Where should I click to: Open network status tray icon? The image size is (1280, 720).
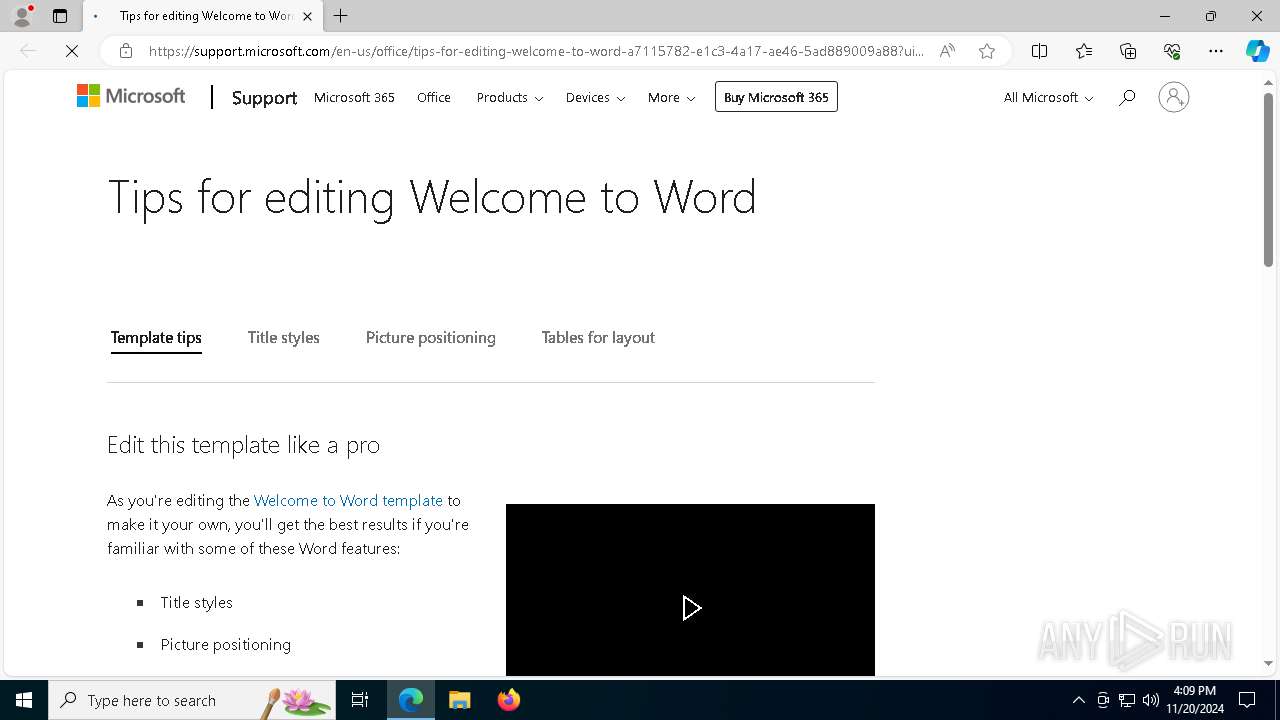point(1127,700)
